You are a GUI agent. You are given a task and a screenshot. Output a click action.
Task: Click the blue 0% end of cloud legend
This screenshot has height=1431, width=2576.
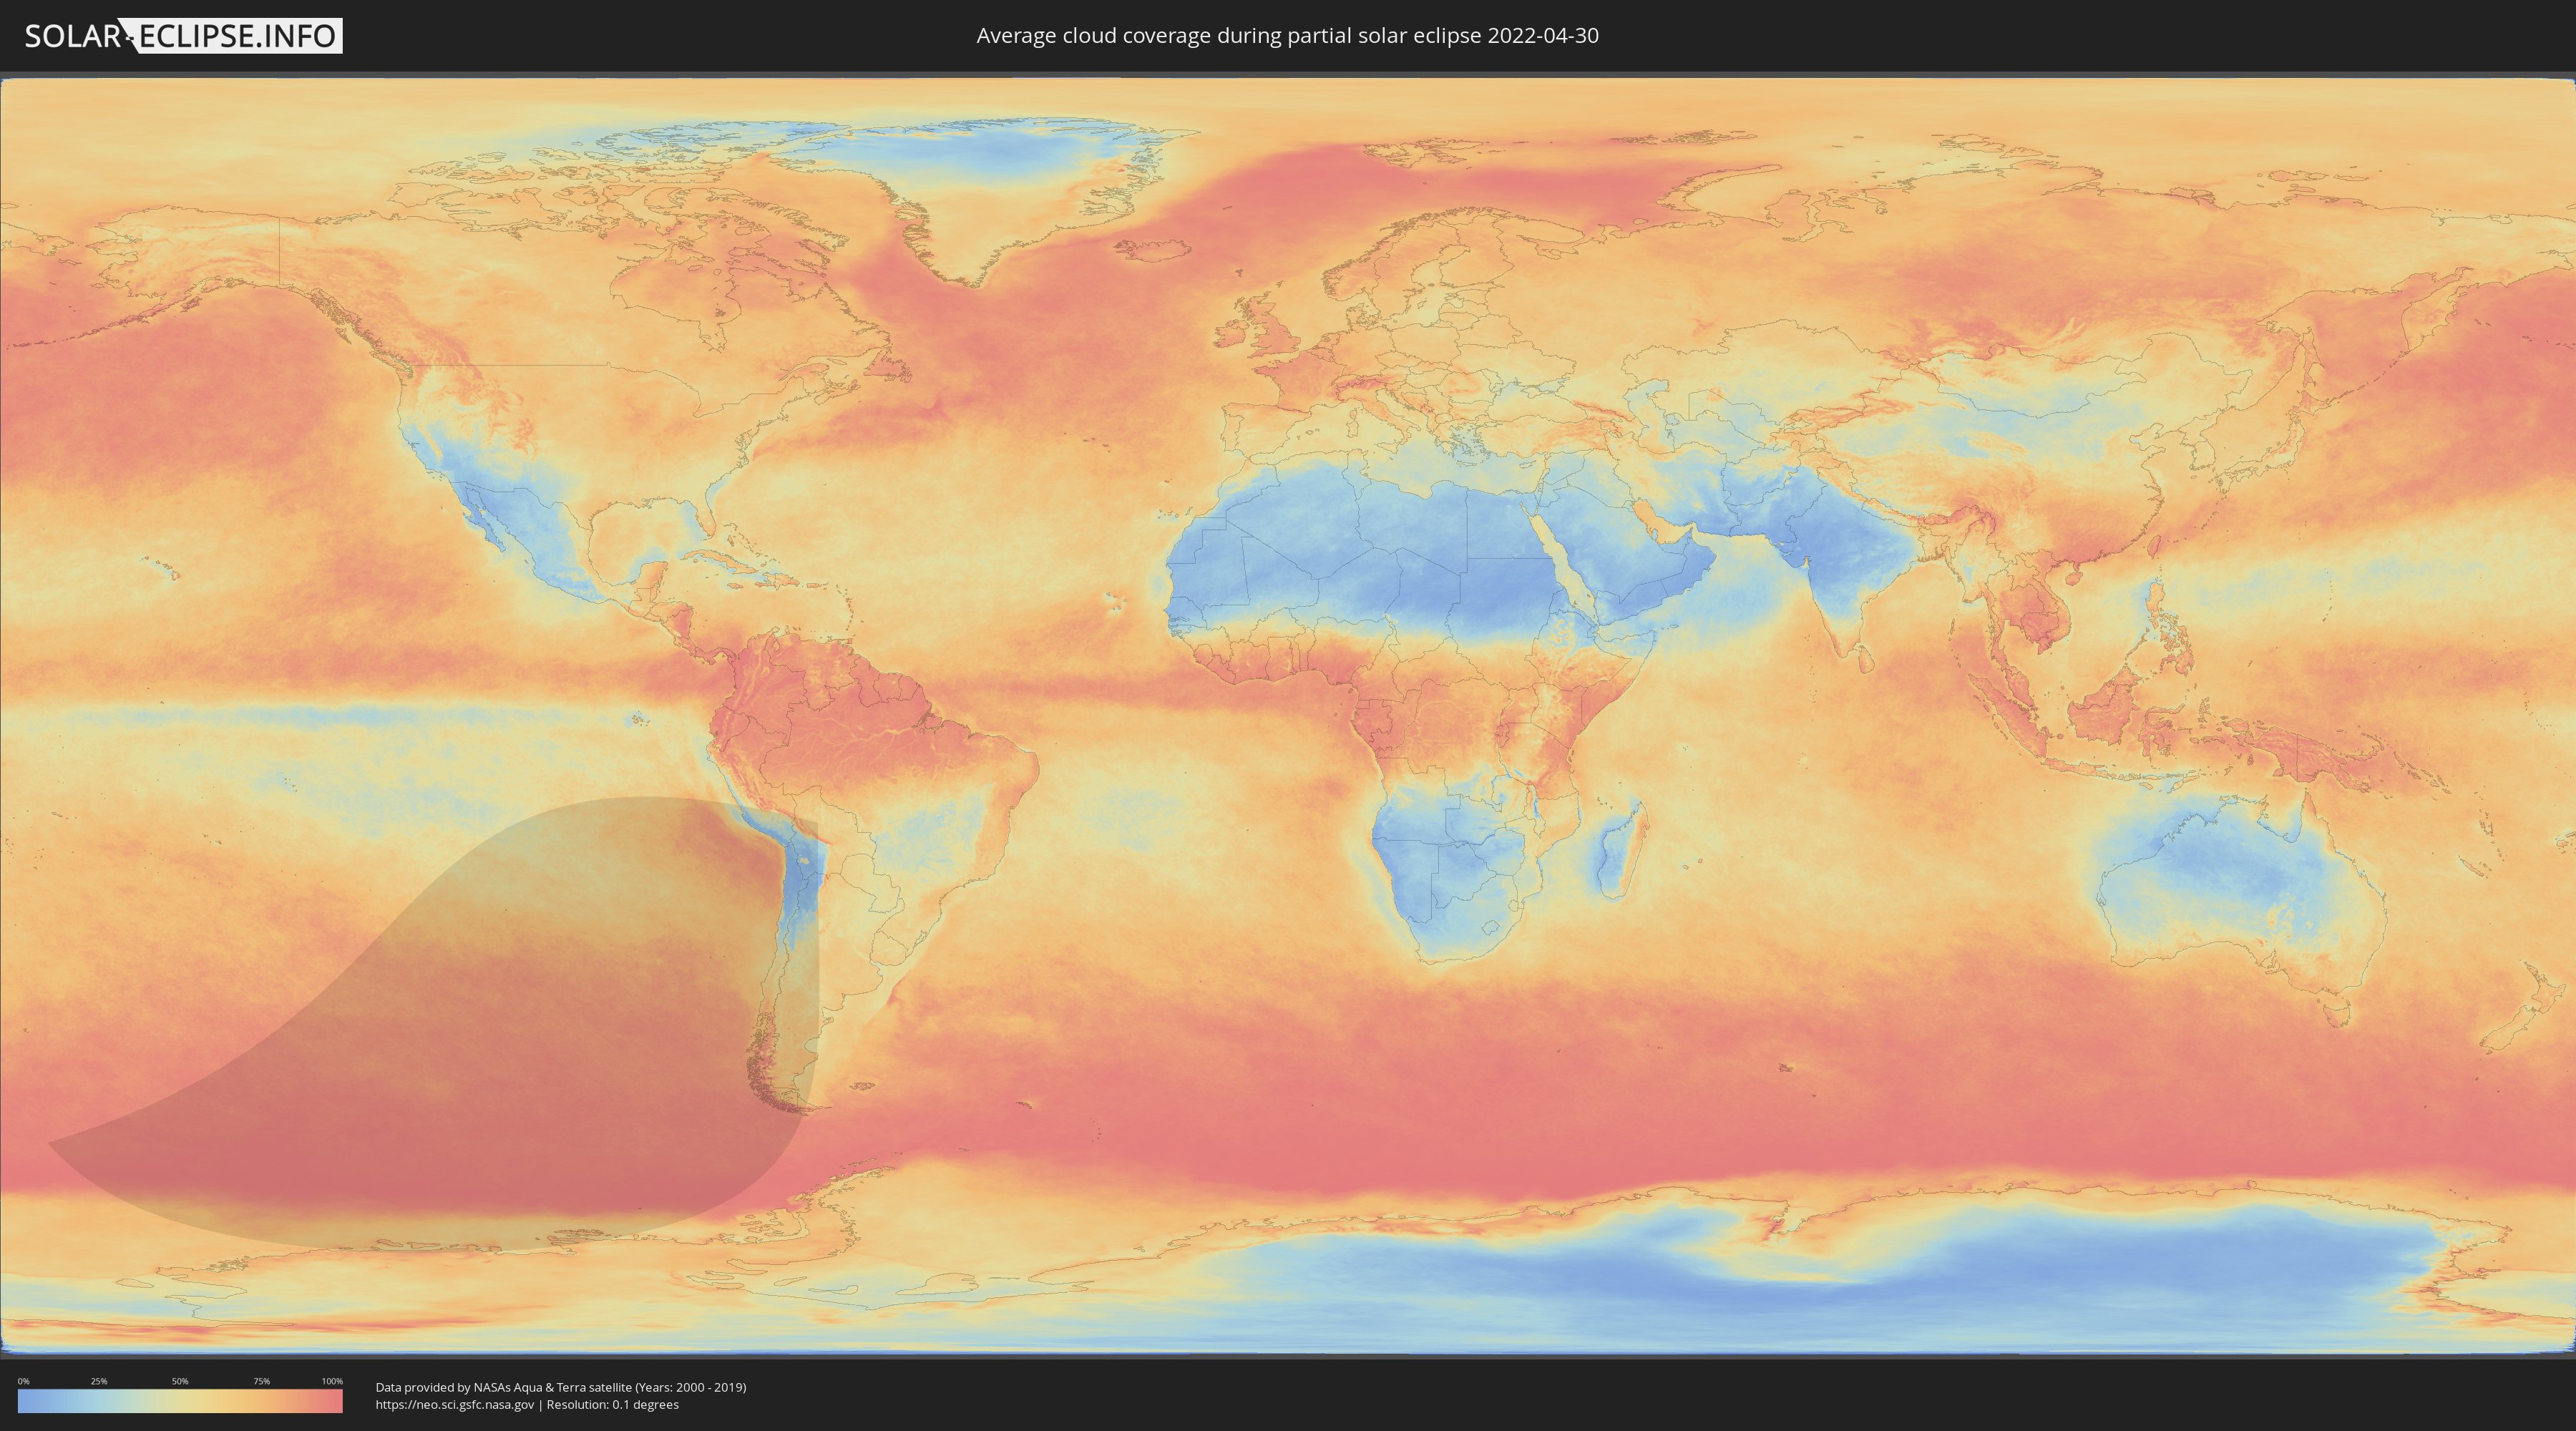(24, 1401)
